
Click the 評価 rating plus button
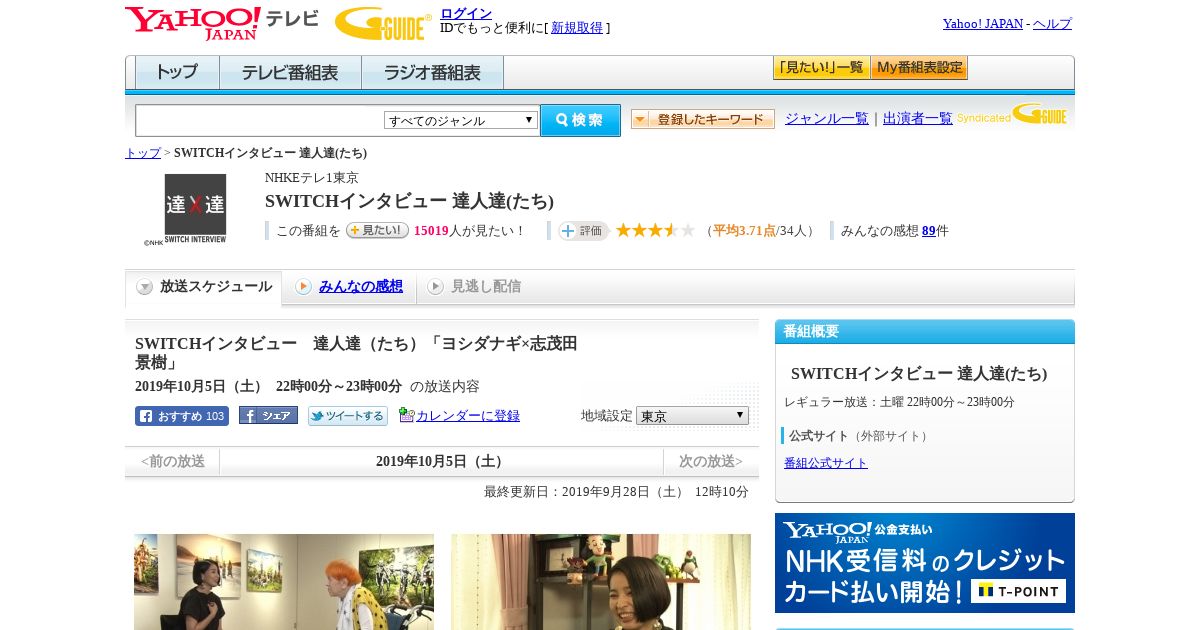coord(583,231)
